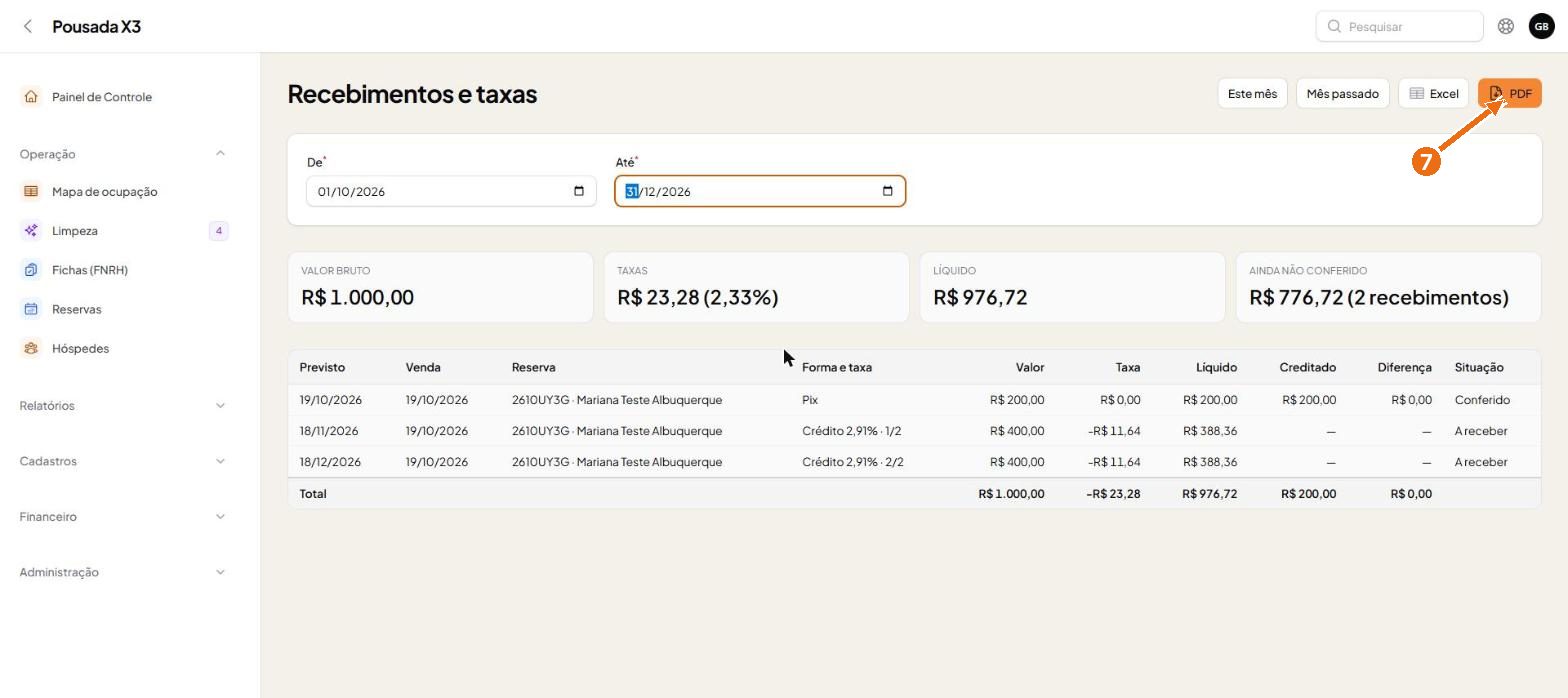This screenshot has height=698, width=1568.
Task: Expand the Administração section
Action: (220, 572)
